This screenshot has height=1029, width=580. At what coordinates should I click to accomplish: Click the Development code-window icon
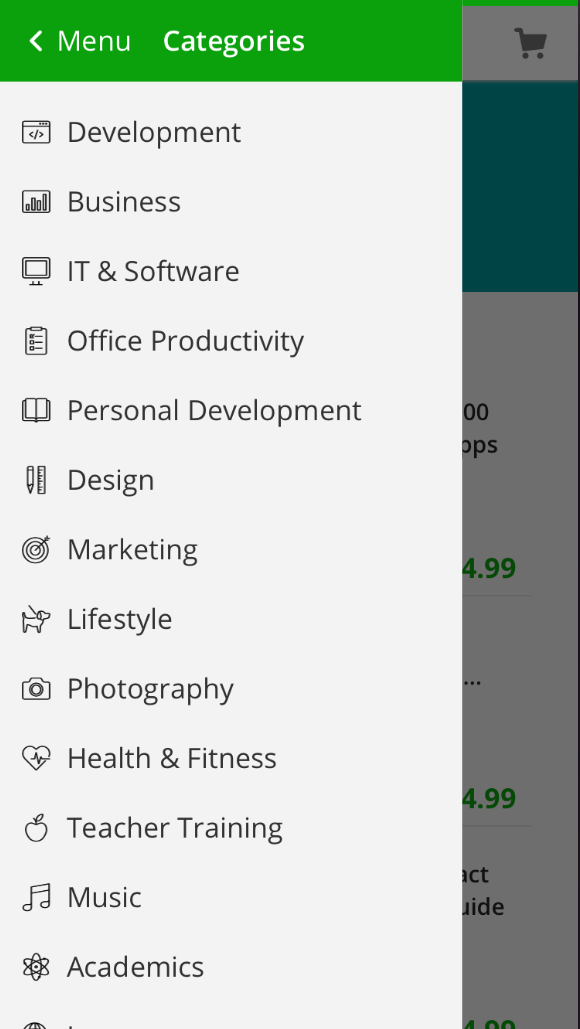(x=36, y=132)
